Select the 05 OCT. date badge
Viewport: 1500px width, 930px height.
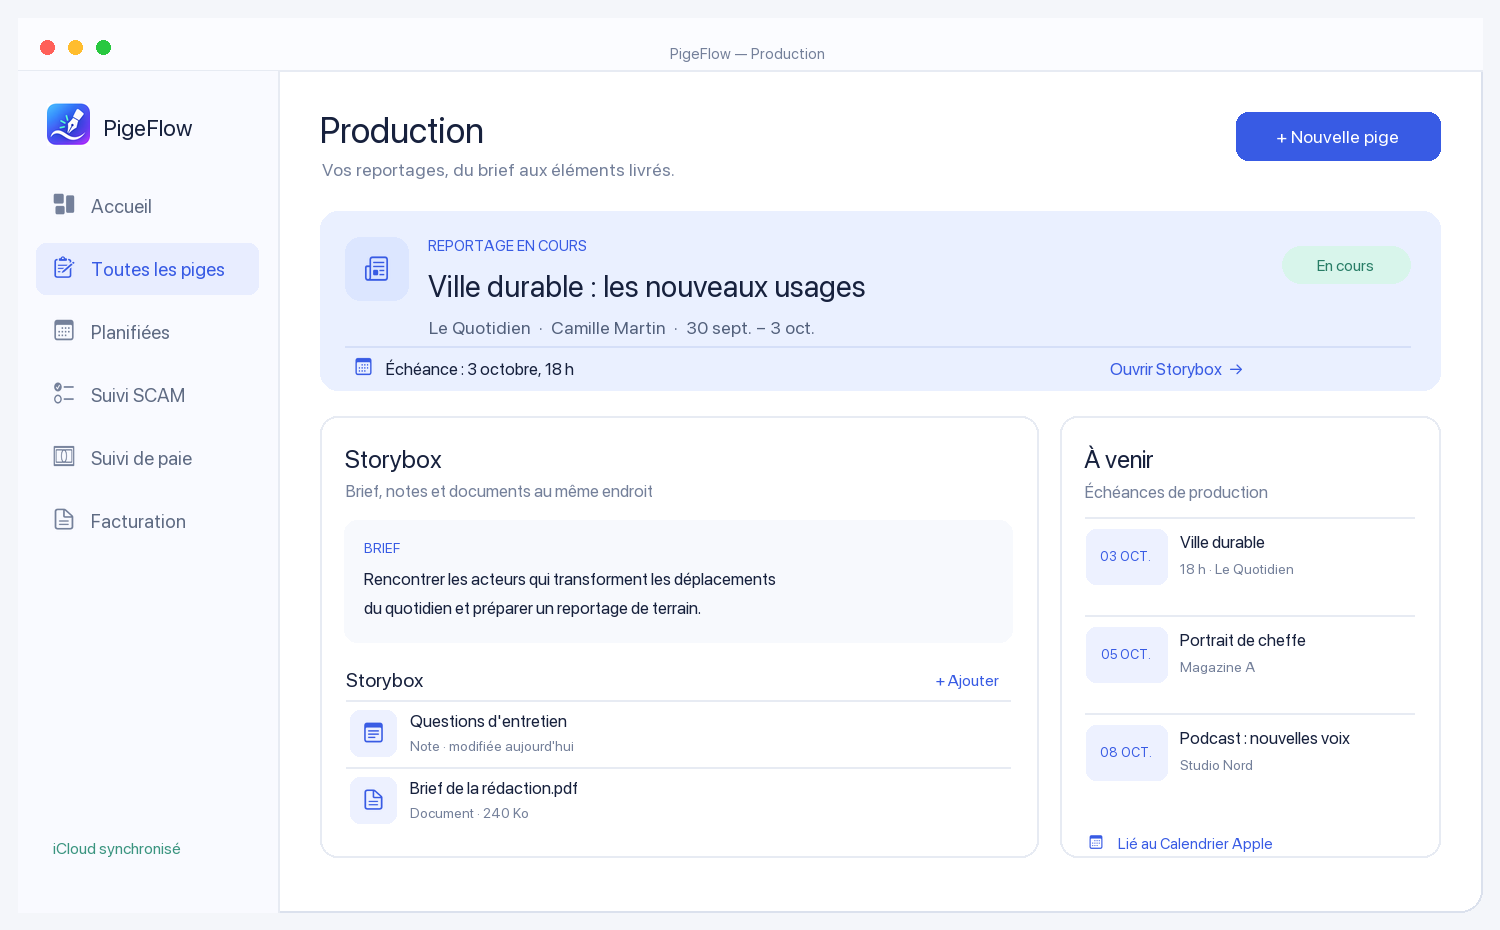click(1126, 655)
